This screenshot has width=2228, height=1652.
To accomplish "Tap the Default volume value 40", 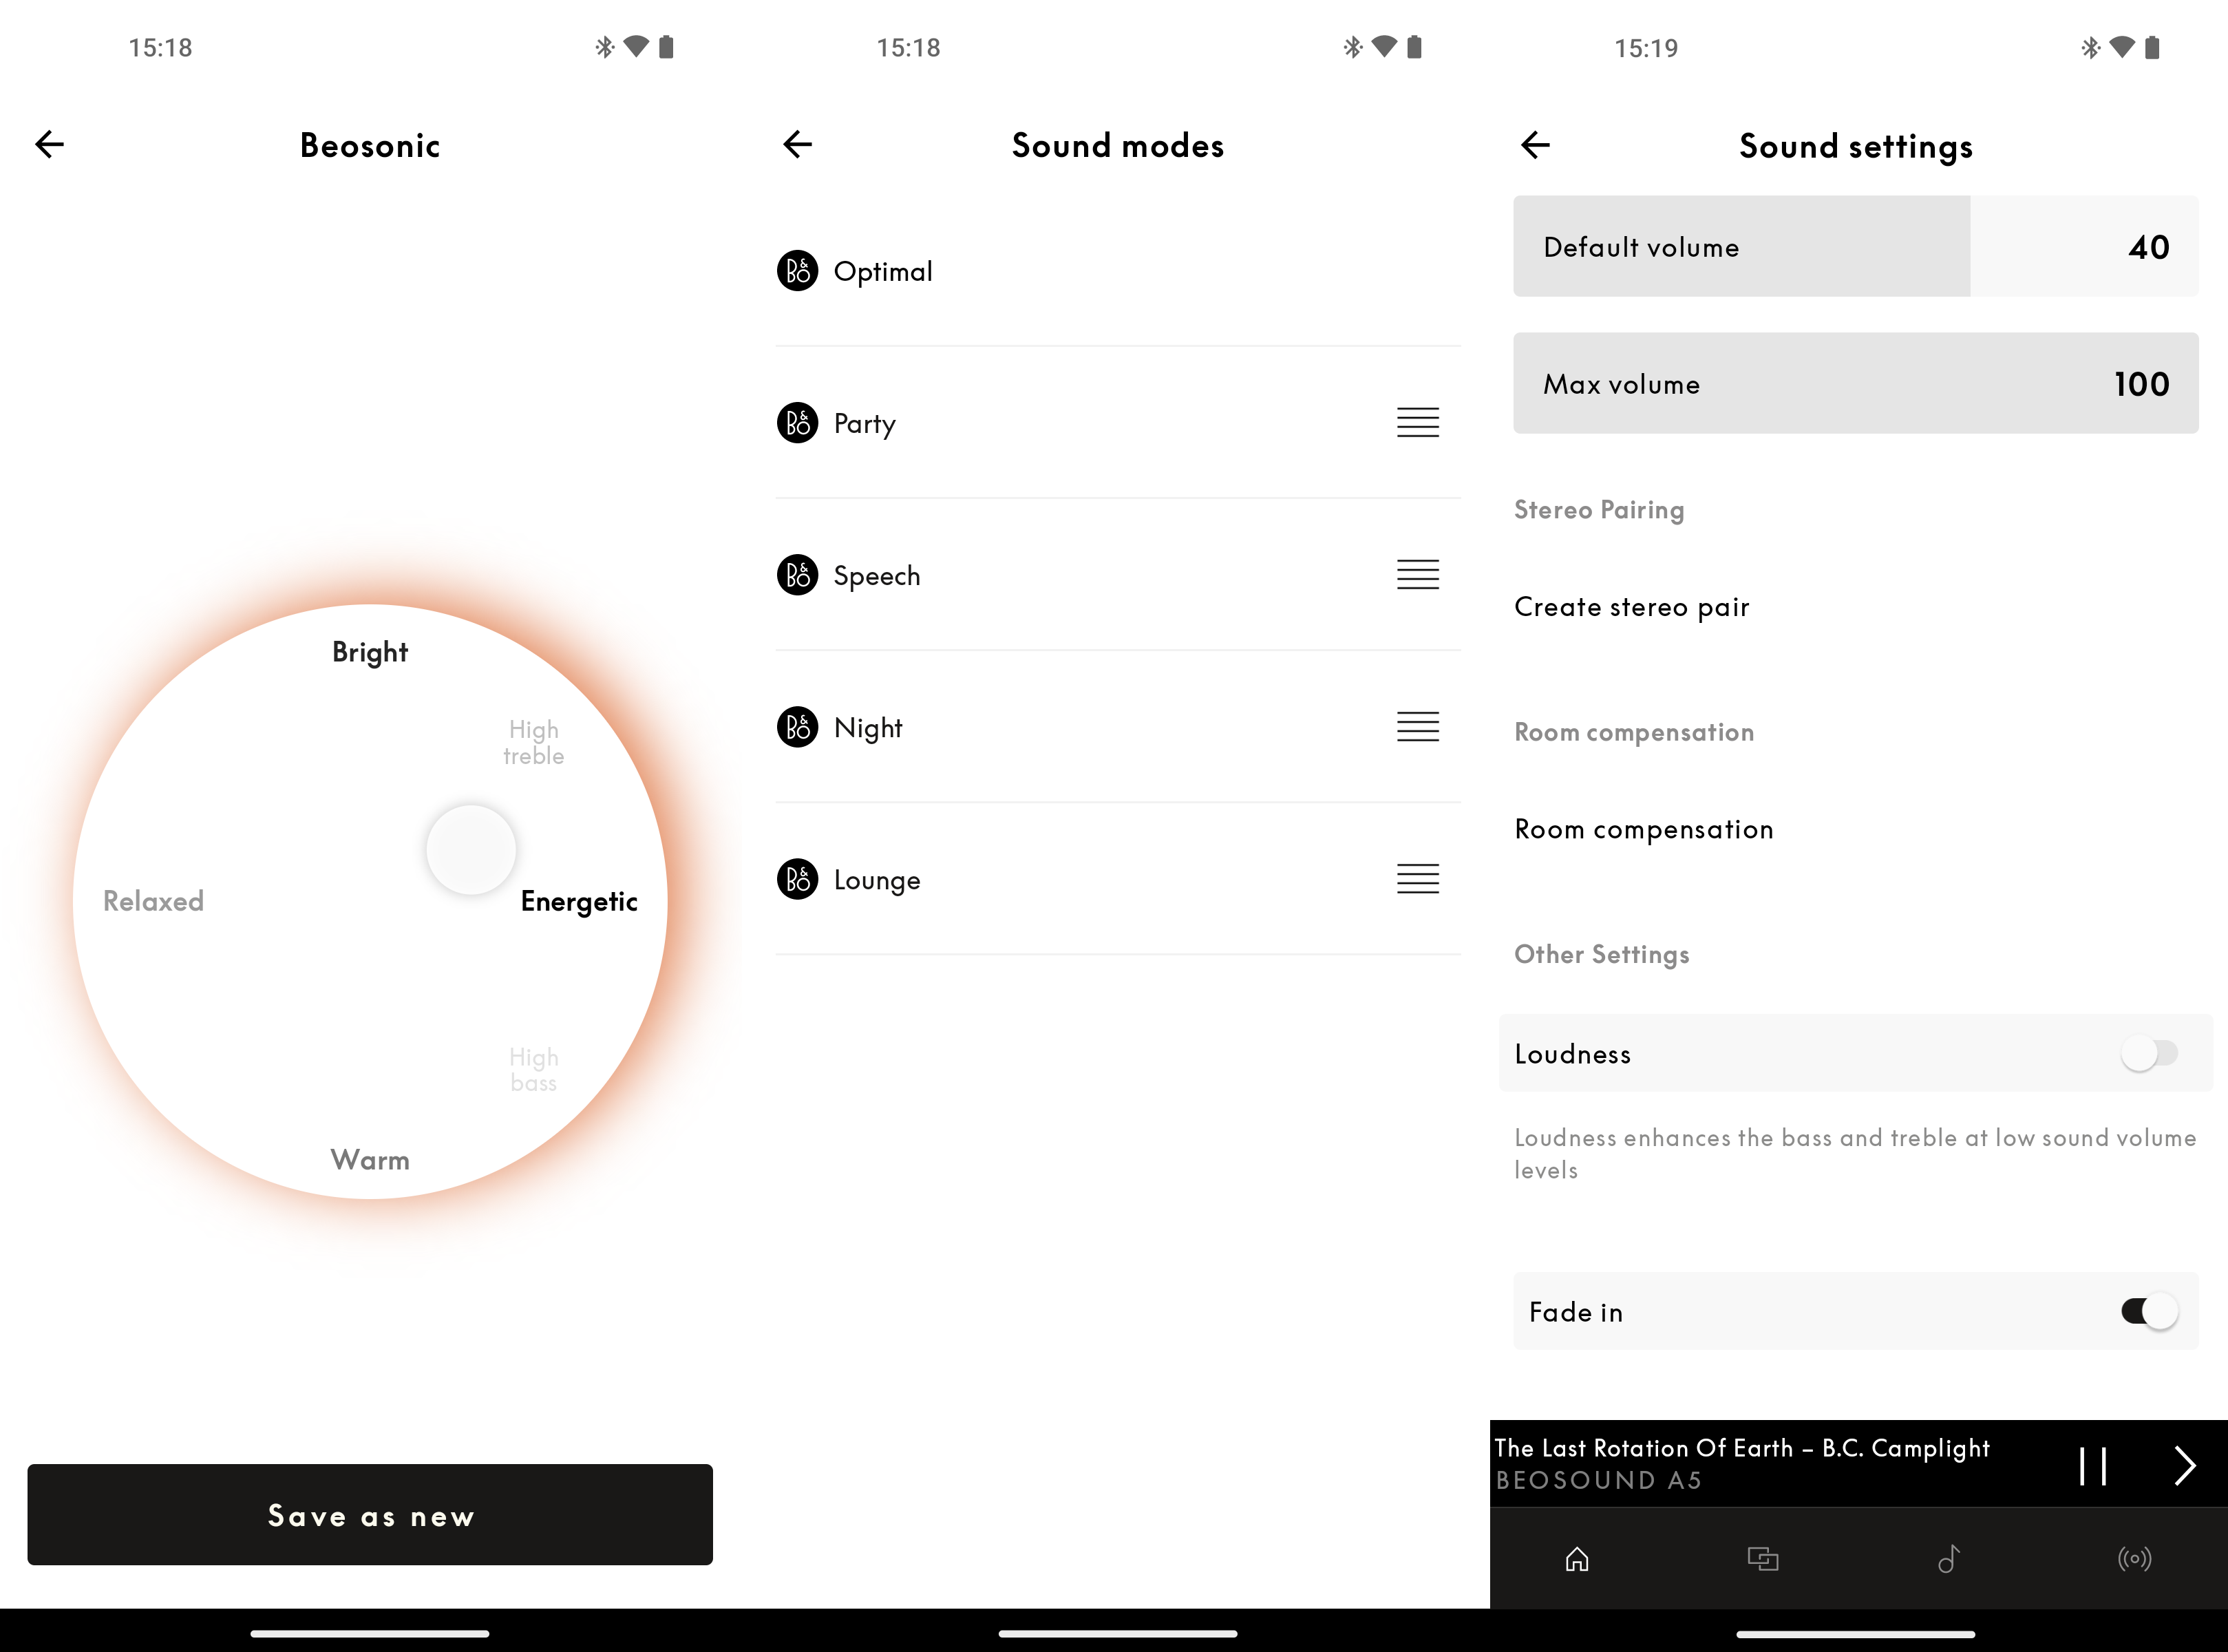I will [2149, 247].
